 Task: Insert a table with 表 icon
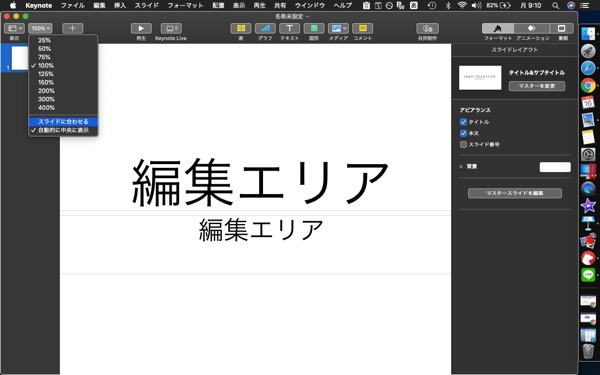[x=241, y=28]
